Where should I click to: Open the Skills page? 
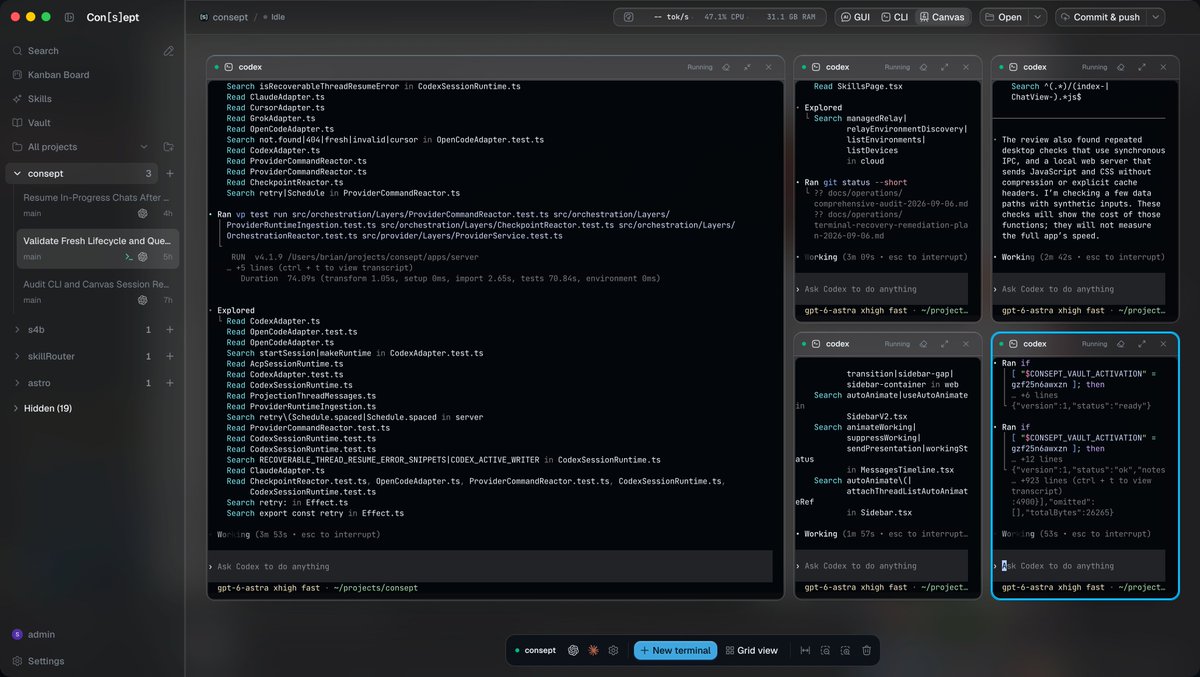tap(40, 99)
